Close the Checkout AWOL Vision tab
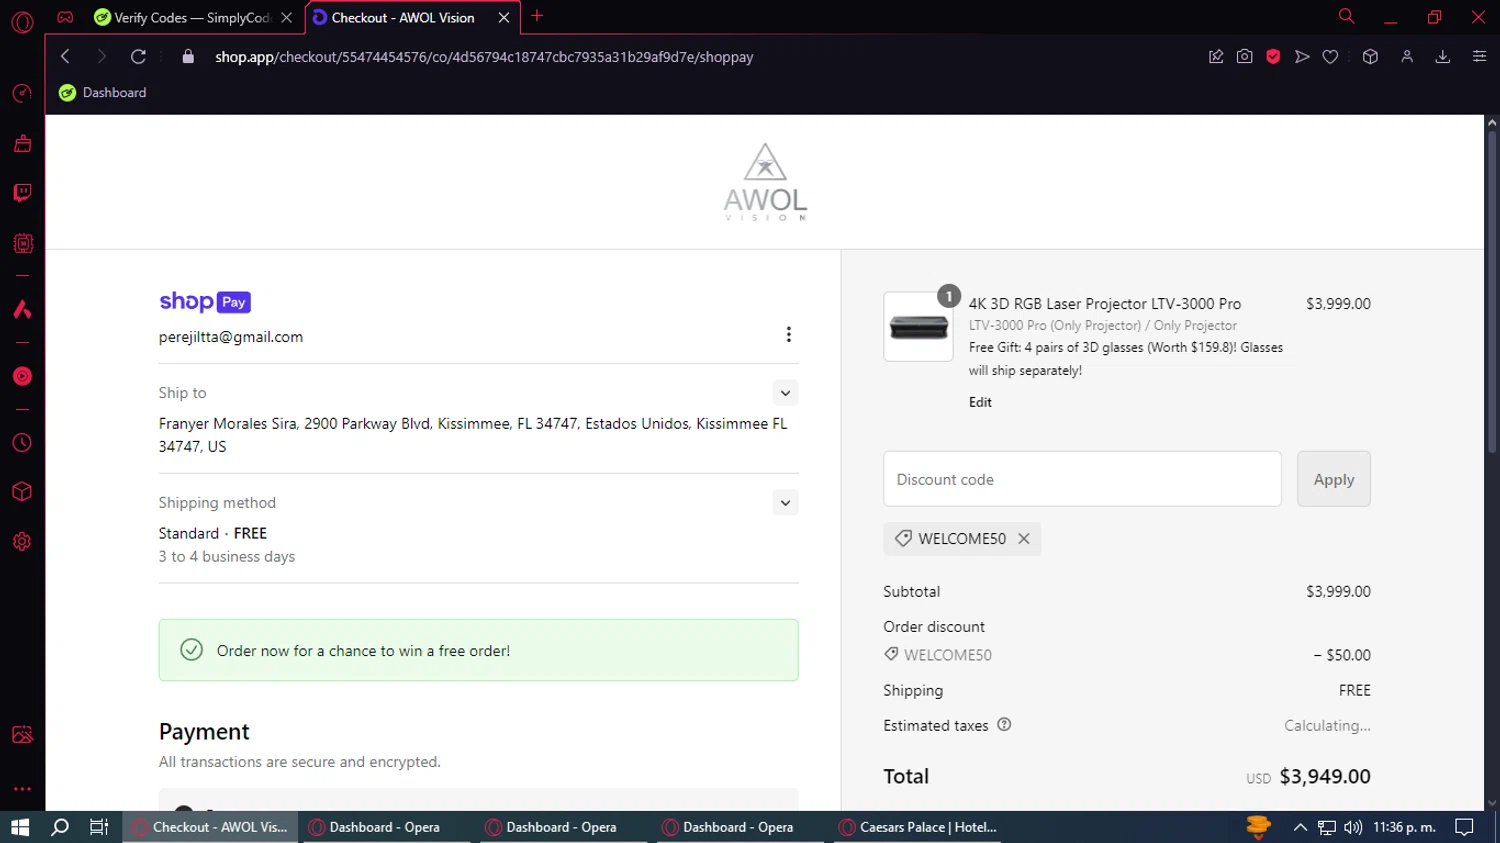 pyautogui.click(x=504, y=17)
